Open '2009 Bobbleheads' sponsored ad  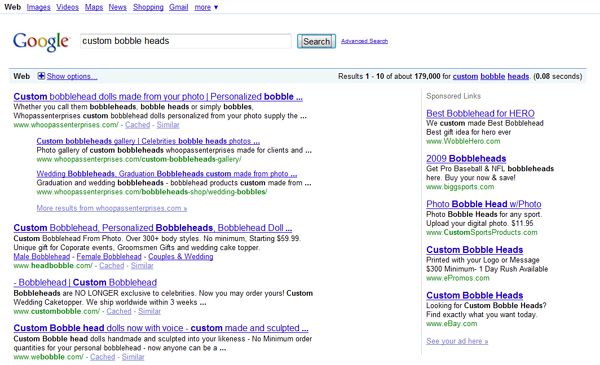pos(466,158)
